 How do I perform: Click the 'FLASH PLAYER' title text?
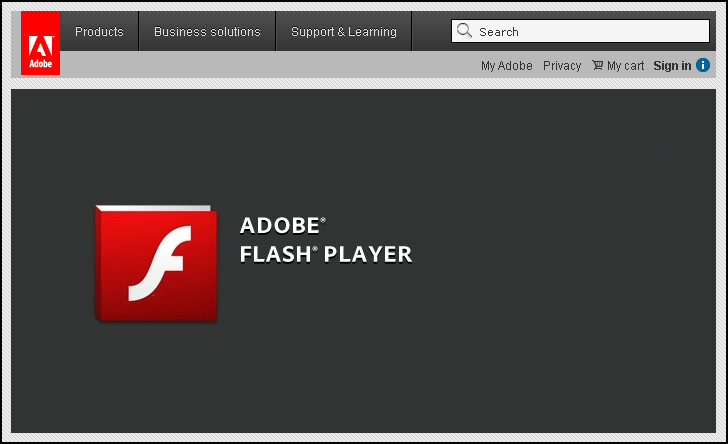pyautogui.click(x=326, y=255)
